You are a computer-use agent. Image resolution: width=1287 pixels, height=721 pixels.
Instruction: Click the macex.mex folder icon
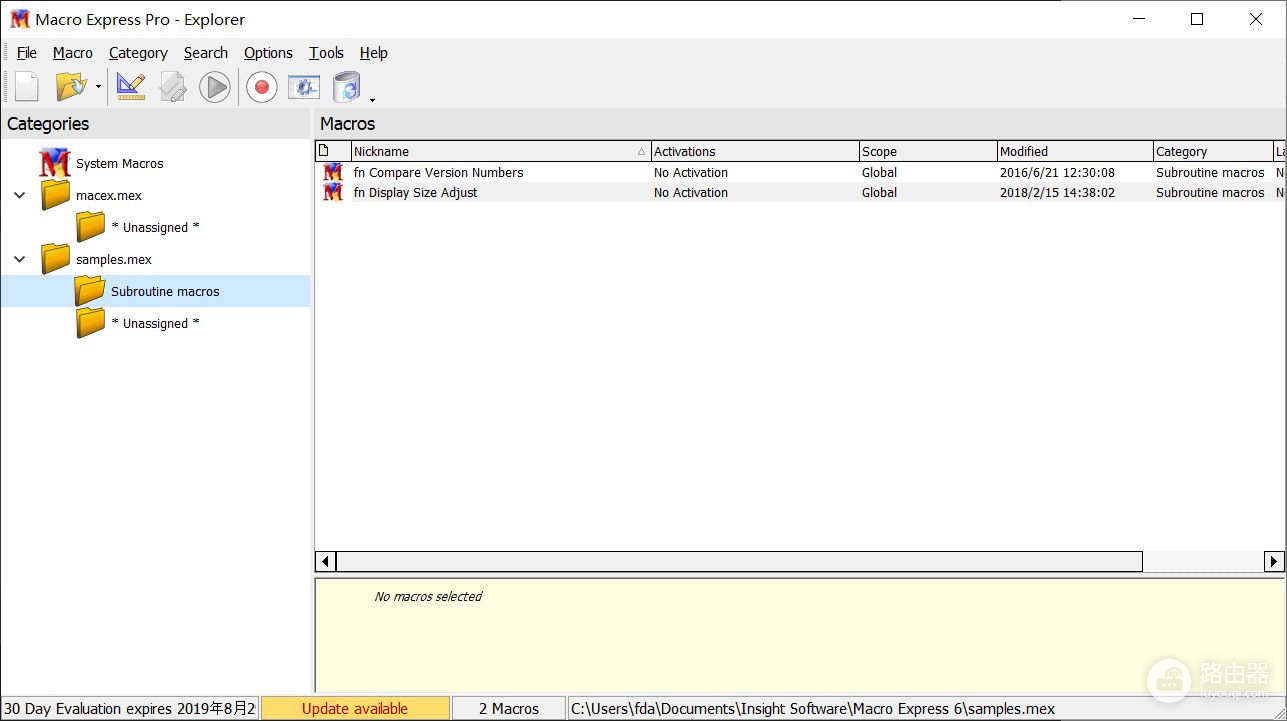click(x=55, y=195)
